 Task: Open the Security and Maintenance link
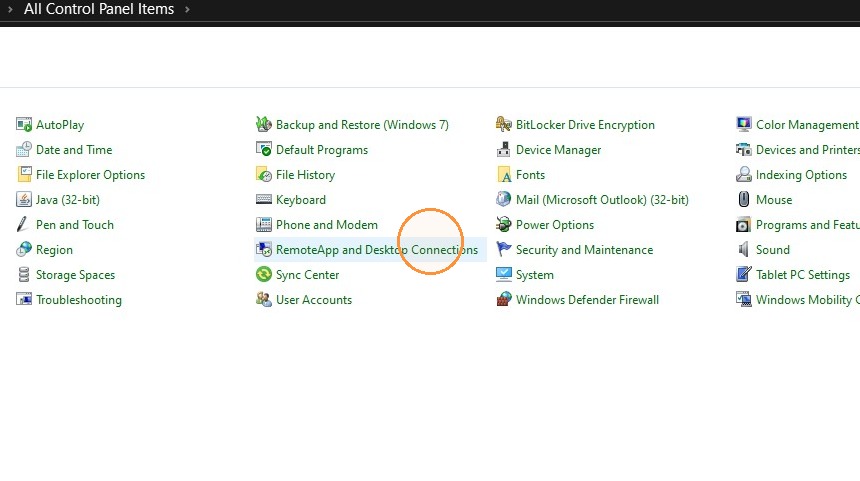tap(585, 250)
